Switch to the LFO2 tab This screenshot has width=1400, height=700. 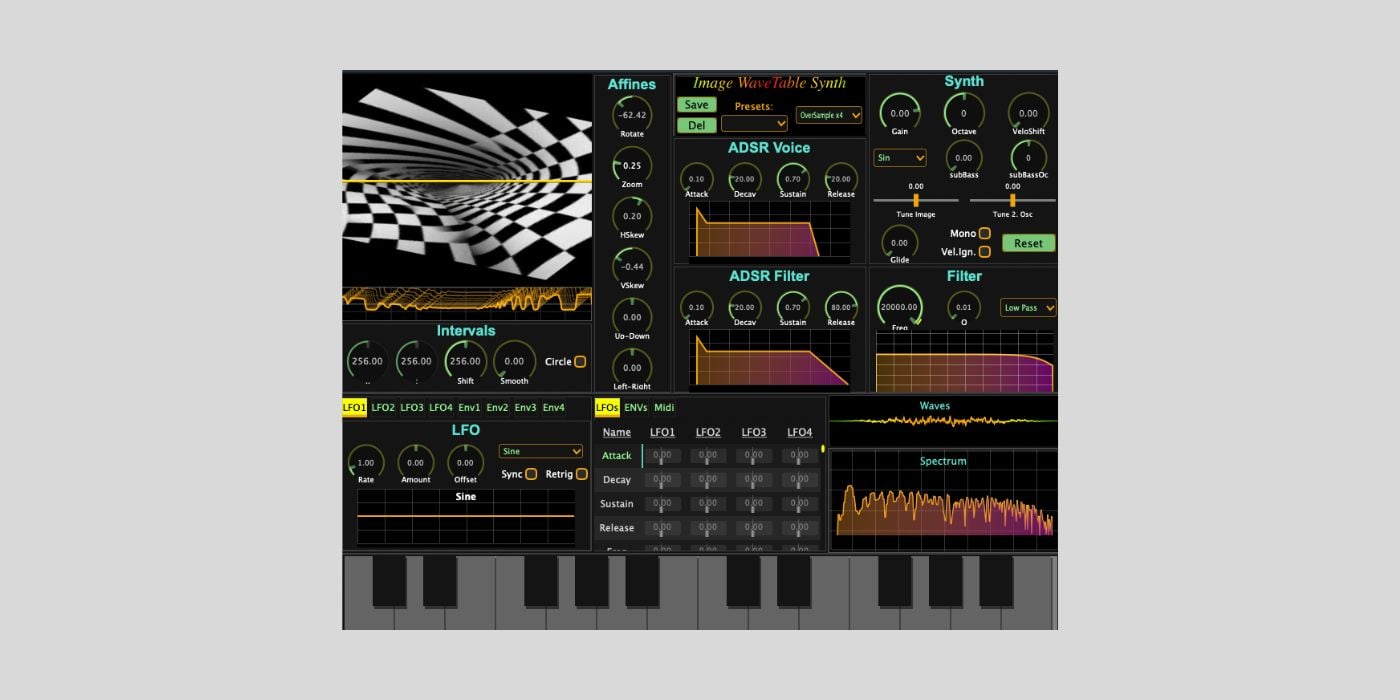click(x=383, y=407)
